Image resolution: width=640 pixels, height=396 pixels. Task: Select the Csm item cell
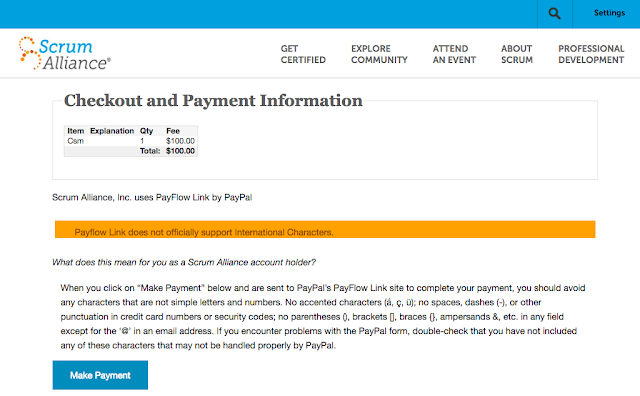[x=76, y=141]
